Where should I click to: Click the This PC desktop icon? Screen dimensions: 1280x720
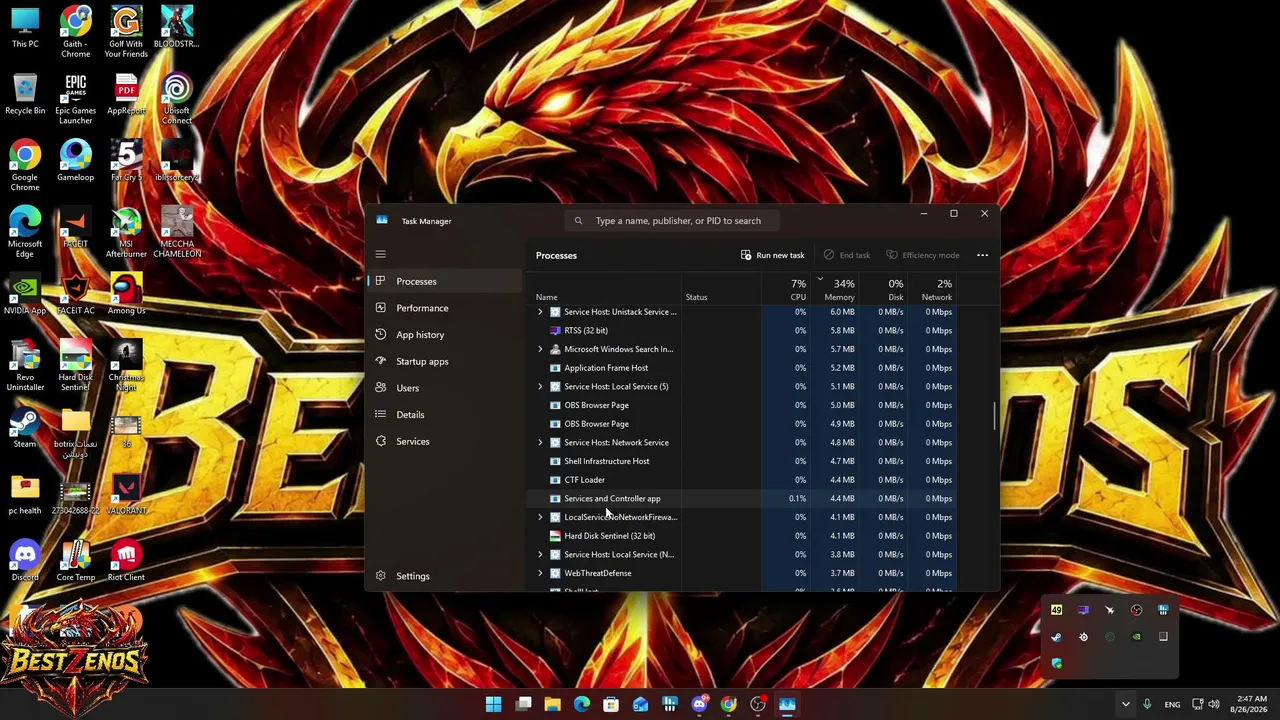click(x=25, y=28)
